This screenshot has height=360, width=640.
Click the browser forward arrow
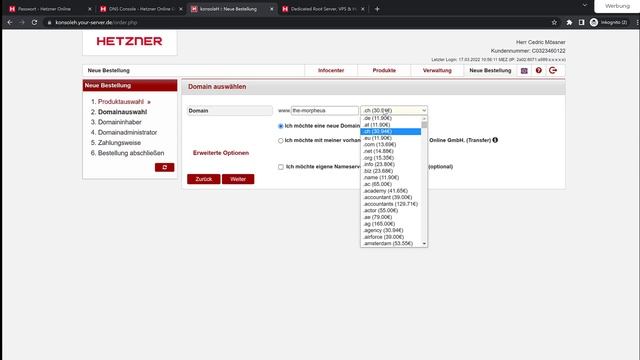[22, 22]
